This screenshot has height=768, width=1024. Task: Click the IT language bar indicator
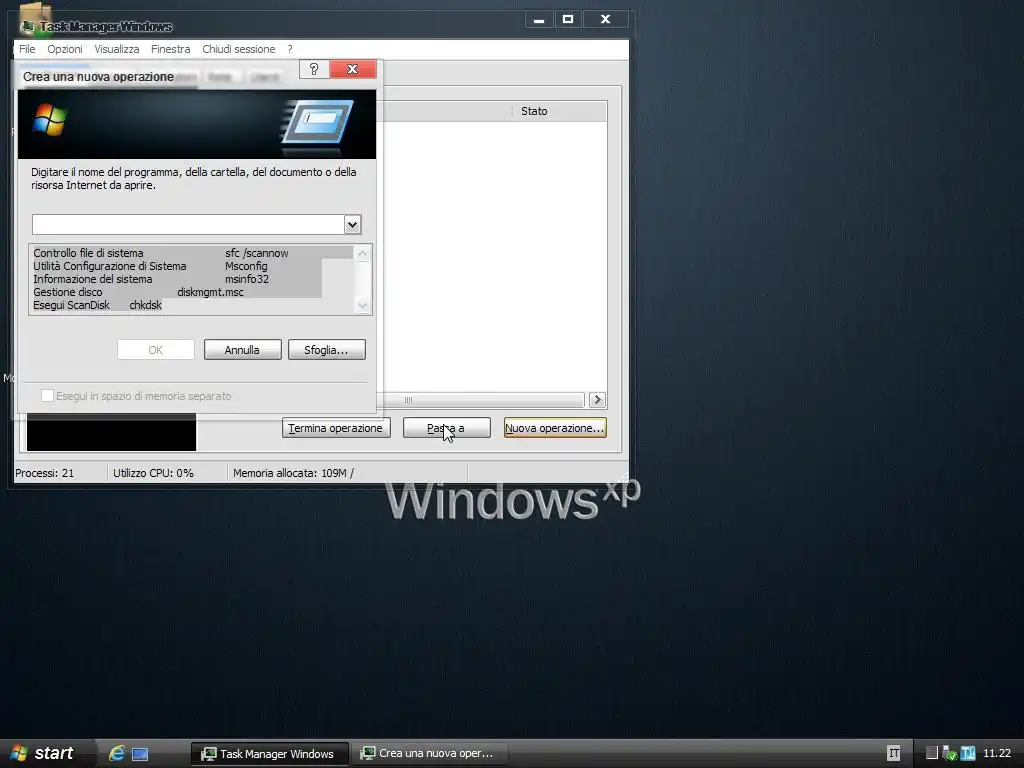click(893, 753)
